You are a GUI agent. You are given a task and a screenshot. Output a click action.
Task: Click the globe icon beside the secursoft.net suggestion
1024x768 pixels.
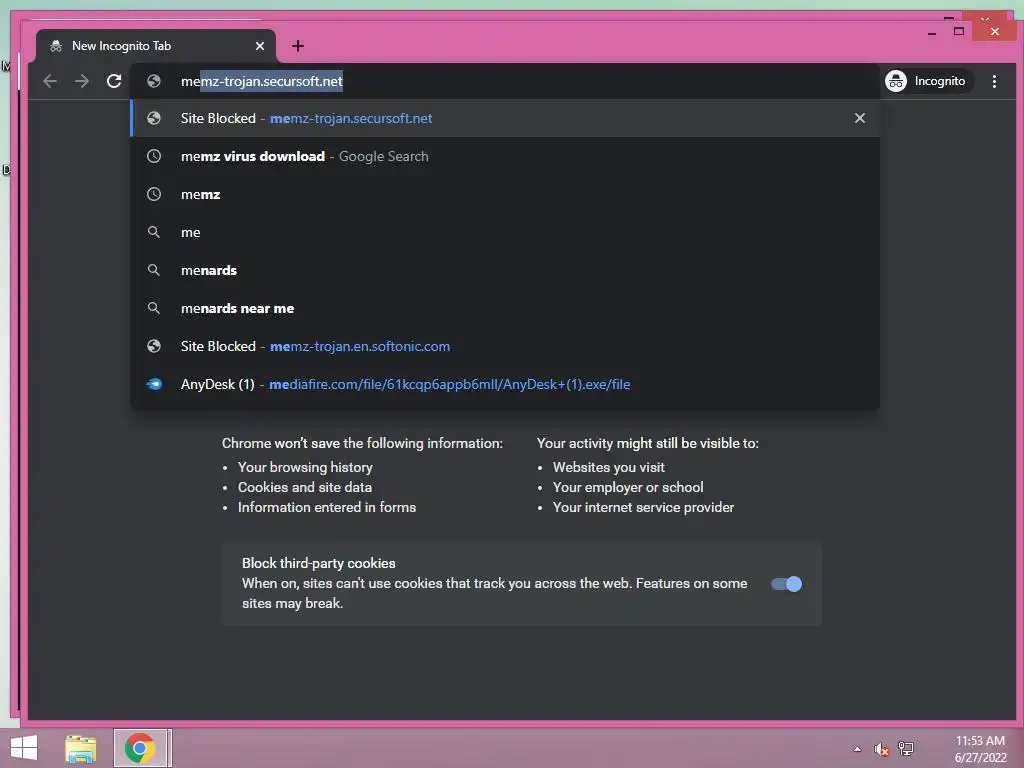(x=153, y=118)
